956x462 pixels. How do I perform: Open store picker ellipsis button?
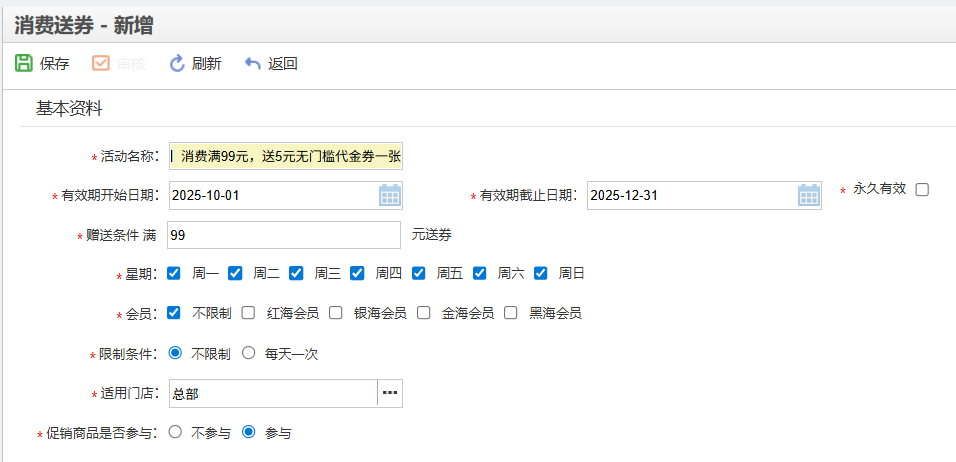[390, 393]
